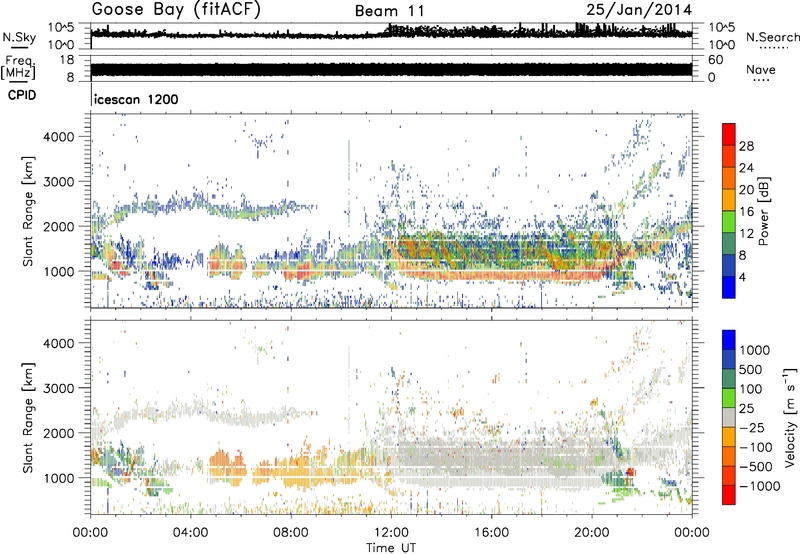This screenshot has height=554, width=800.
Task: Click the "18" tick on frequency axis
Action: coord(67,60)
